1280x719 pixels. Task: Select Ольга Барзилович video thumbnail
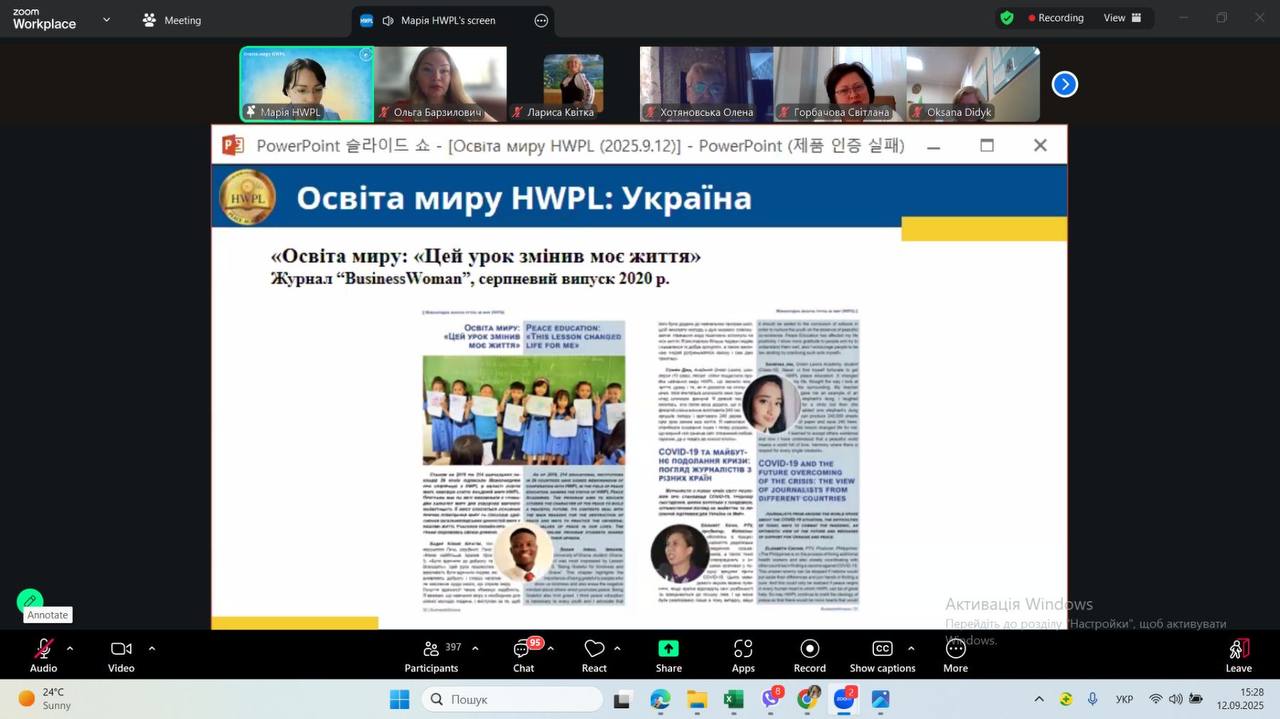(x=440, y=84)
